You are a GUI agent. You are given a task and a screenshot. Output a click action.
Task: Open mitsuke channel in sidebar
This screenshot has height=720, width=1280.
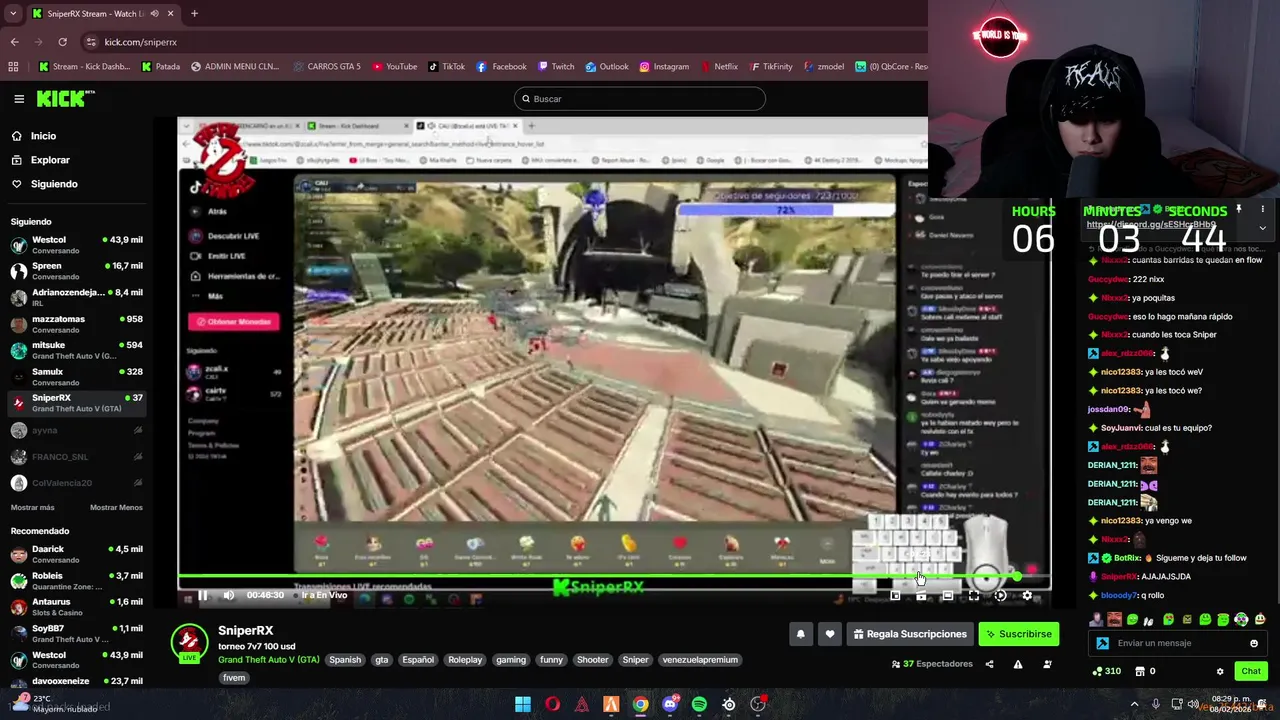tap(76, 350)
